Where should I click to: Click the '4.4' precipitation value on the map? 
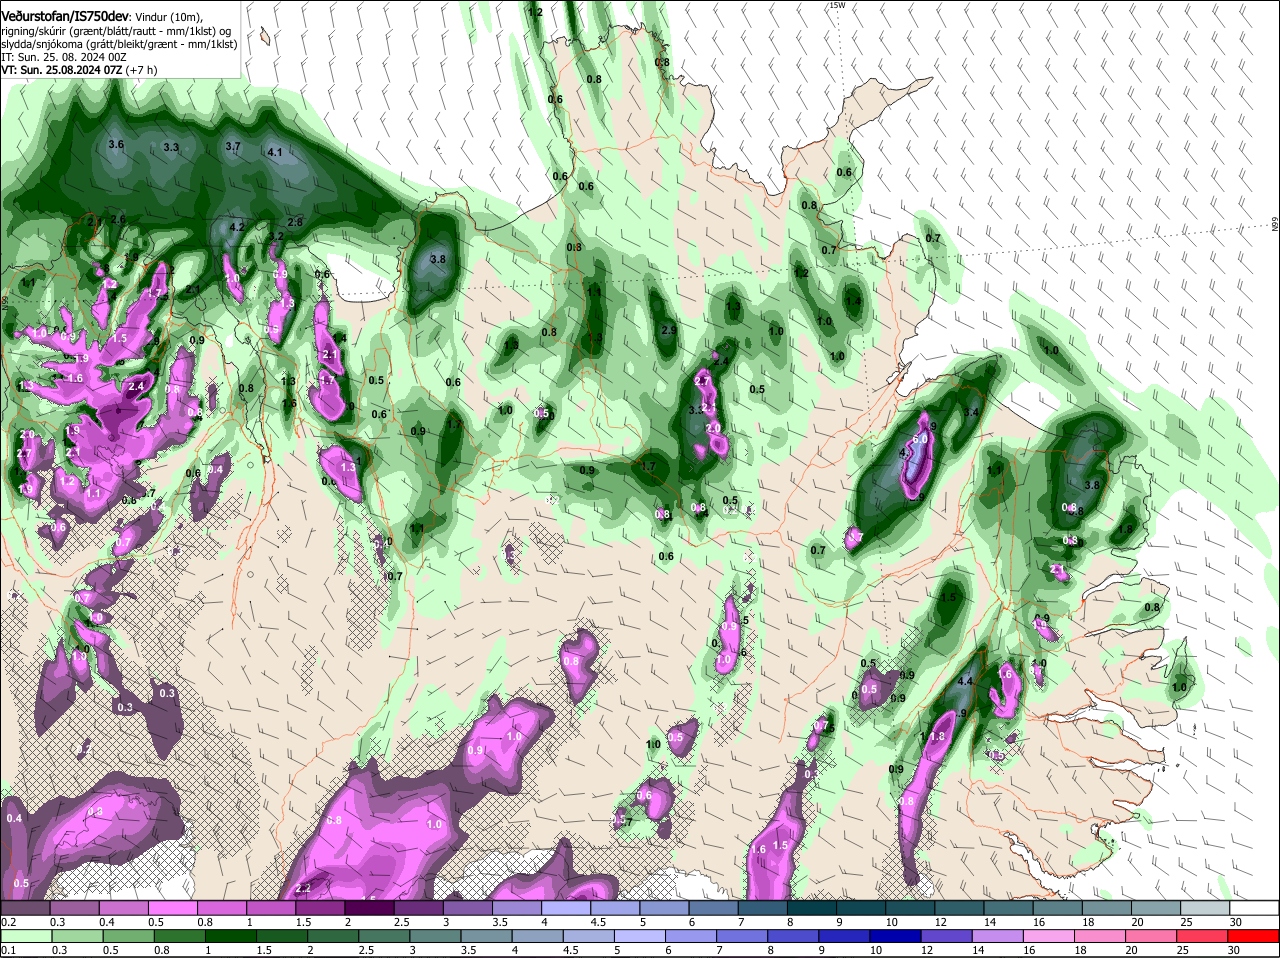[965, 681]
